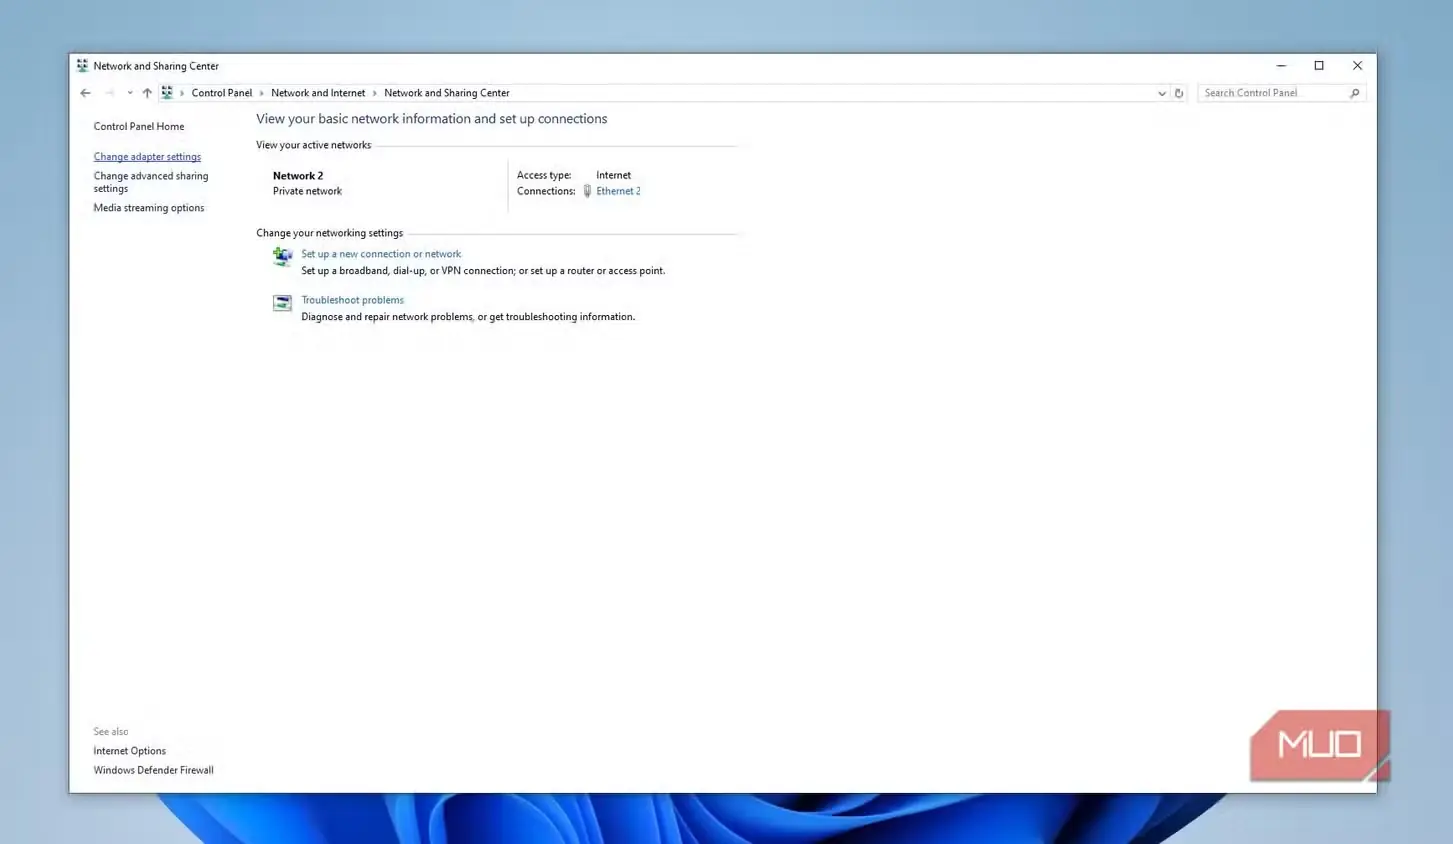This screenshot has width=1453, height=844.
Task: Open the Ethernet 2 connection status link
Action: pos(618,191)
